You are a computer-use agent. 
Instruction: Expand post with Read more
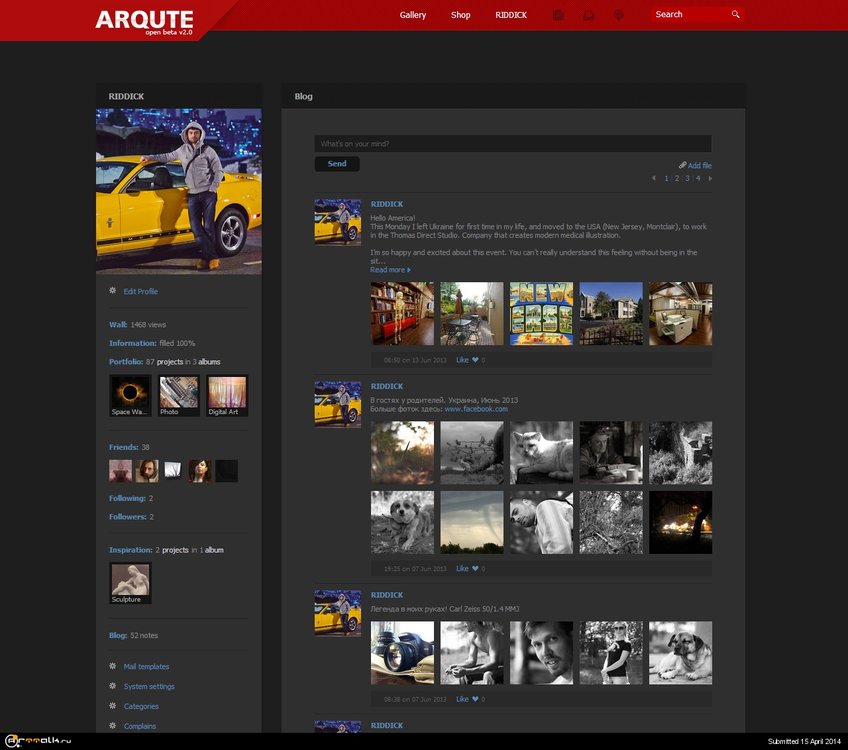pos(390,270)
